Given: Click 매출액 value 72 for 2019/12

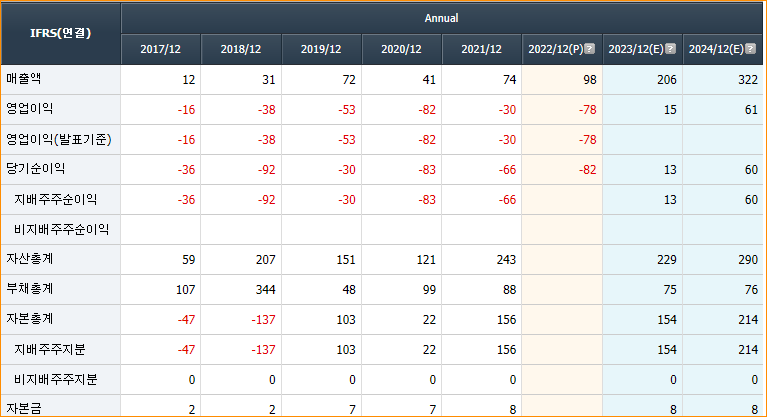Looking at the screenshot, I should tap(349, 80).
